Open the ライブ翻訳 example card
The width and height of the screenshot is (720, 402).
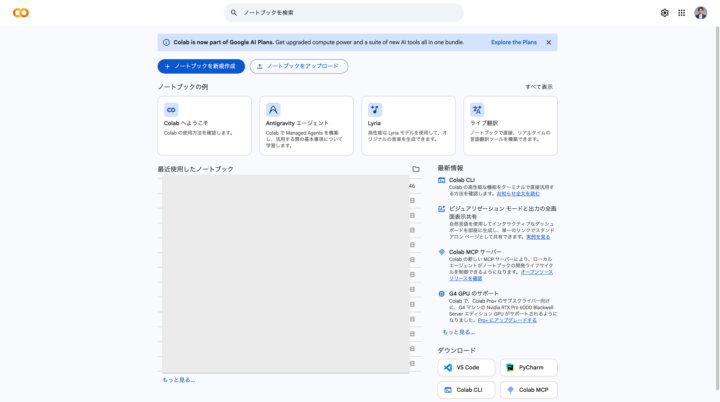tap(510, 125)
